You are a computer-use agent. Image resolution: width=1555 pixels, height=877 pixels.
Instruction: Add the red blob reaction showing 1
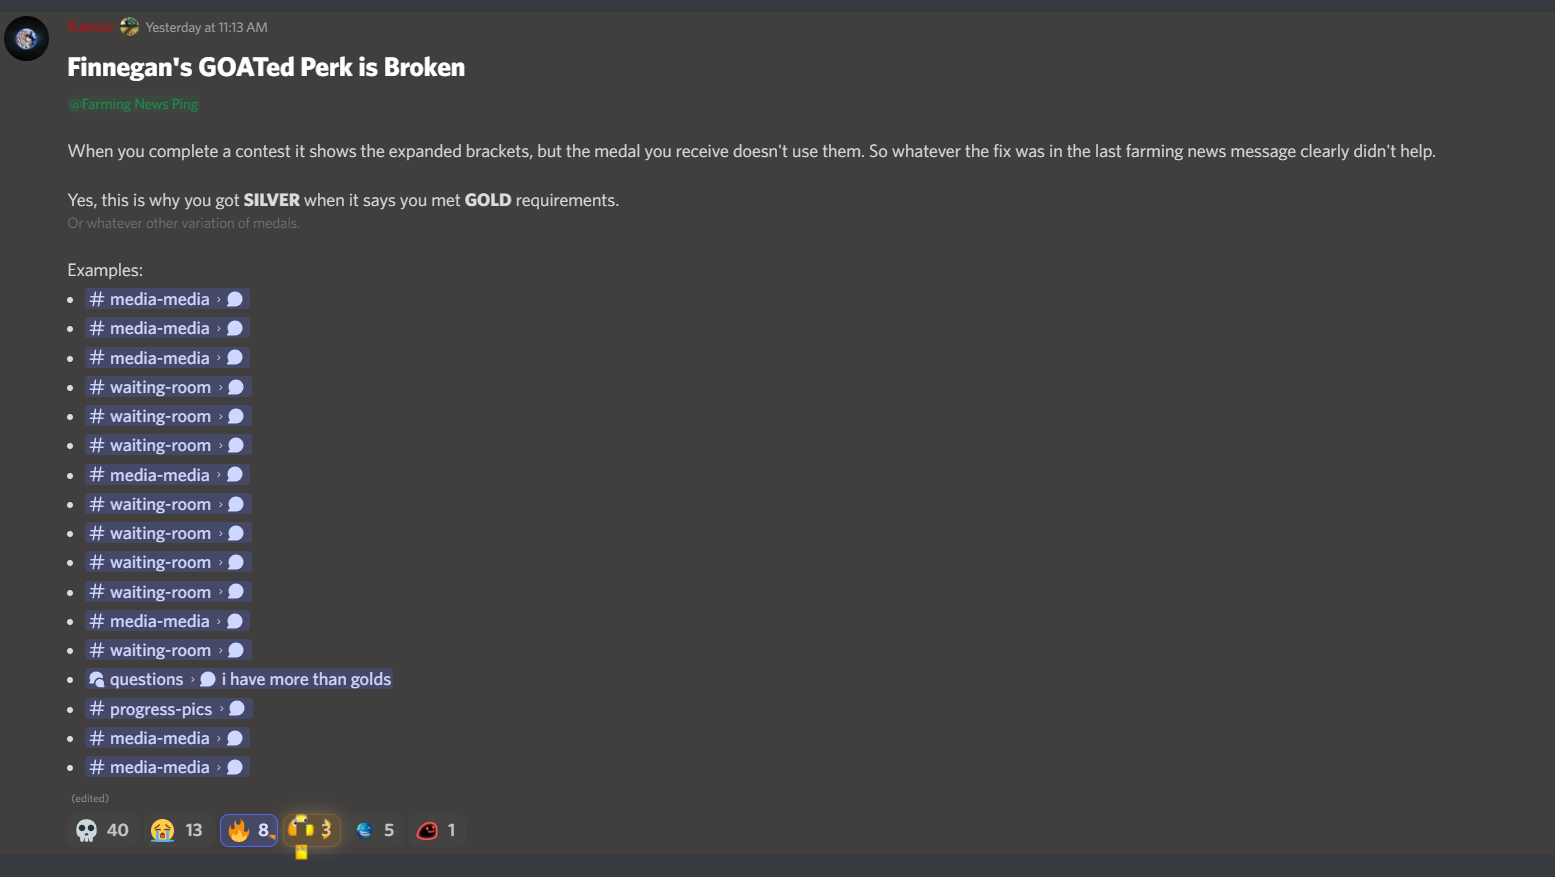(x=437, y=830)
